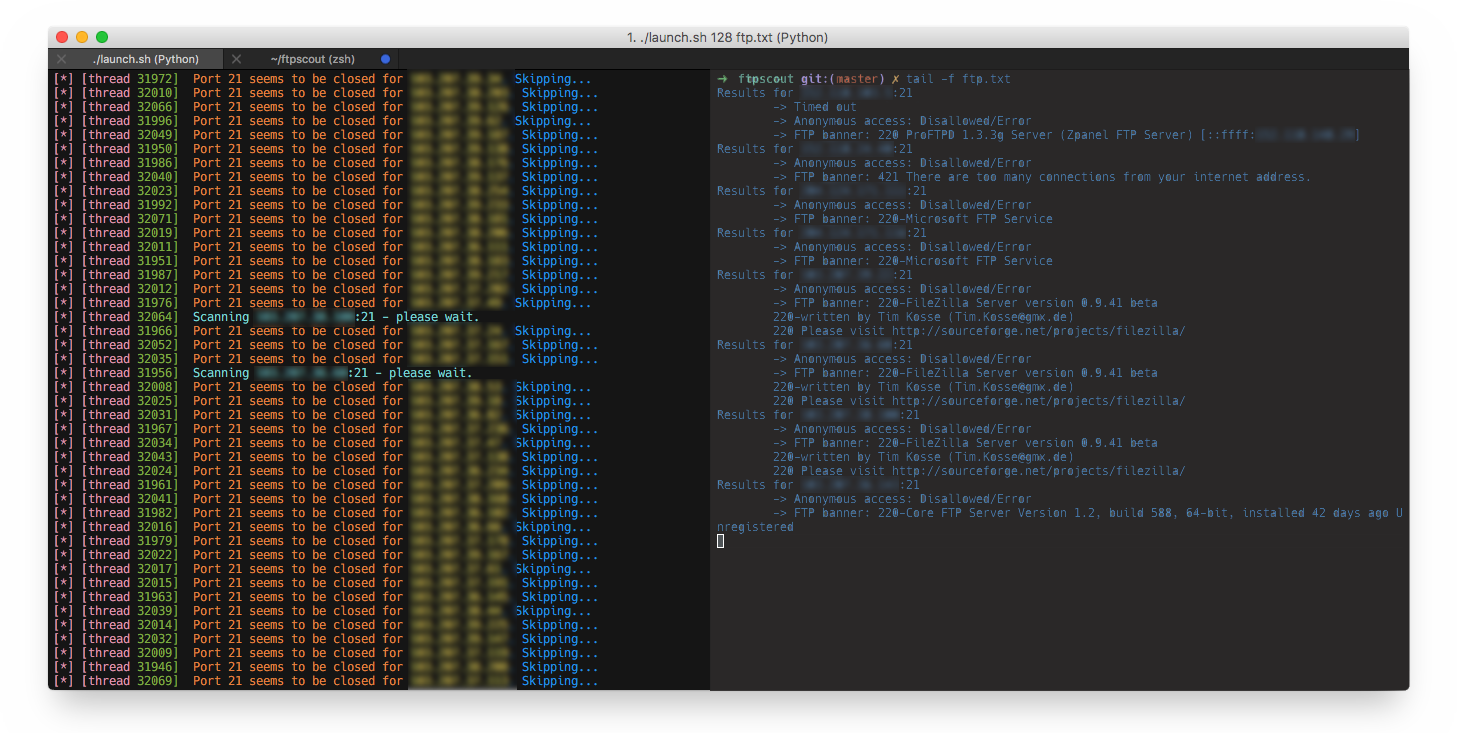Click the red close window button
Screen dimensions: 1457x733
pos(62,37)
